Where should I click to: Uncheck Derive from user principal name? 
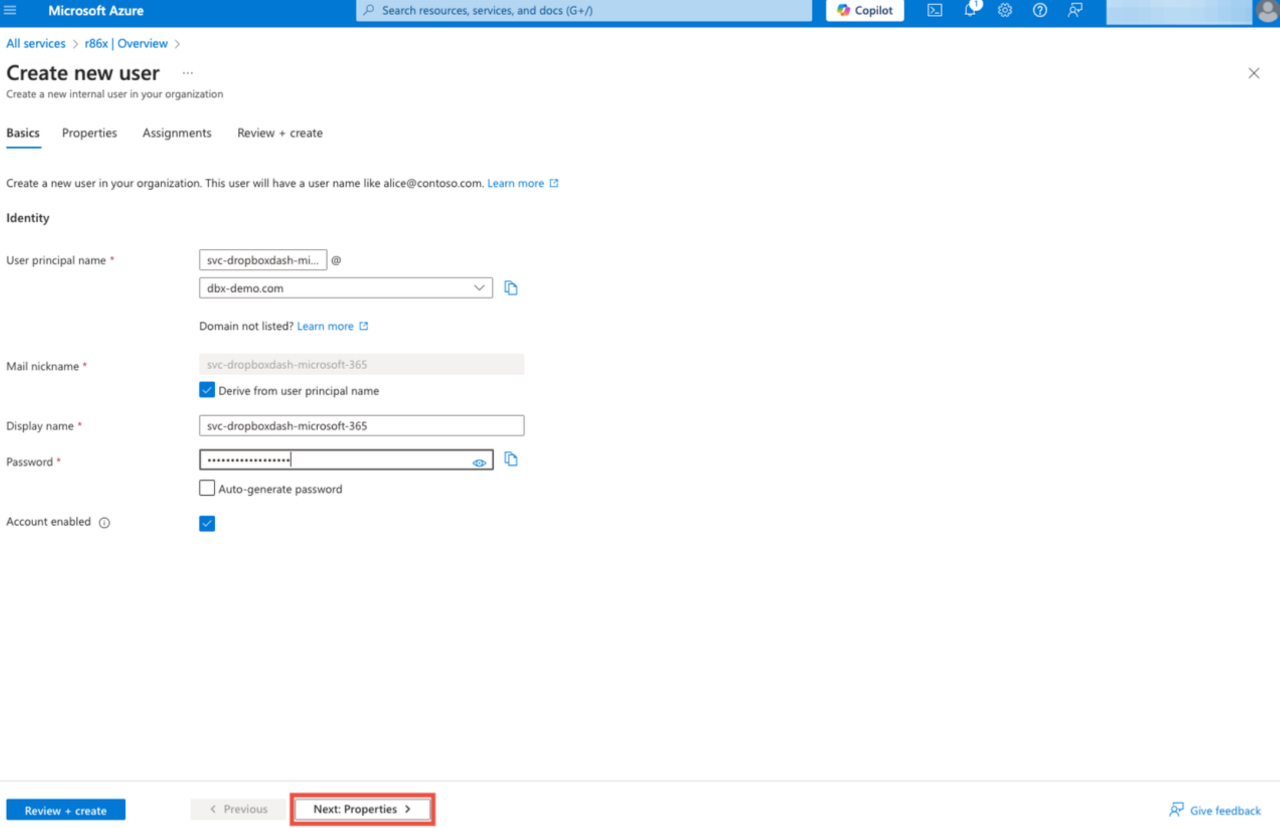click(207, 390)
